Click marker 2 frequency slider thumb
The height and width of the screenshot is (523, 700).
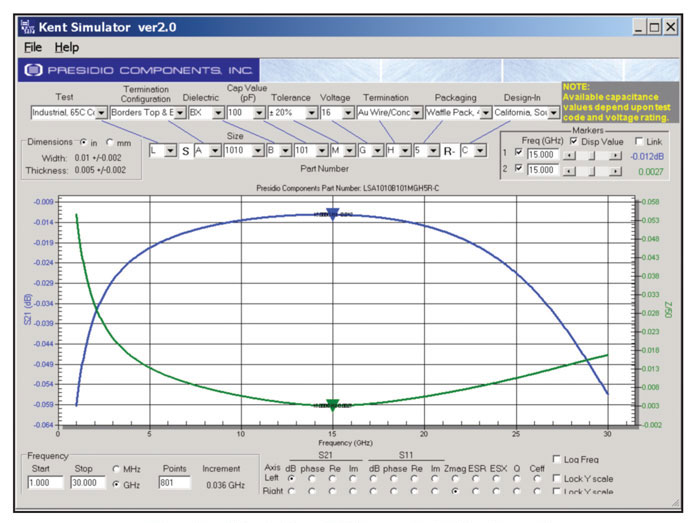[592, 171]
